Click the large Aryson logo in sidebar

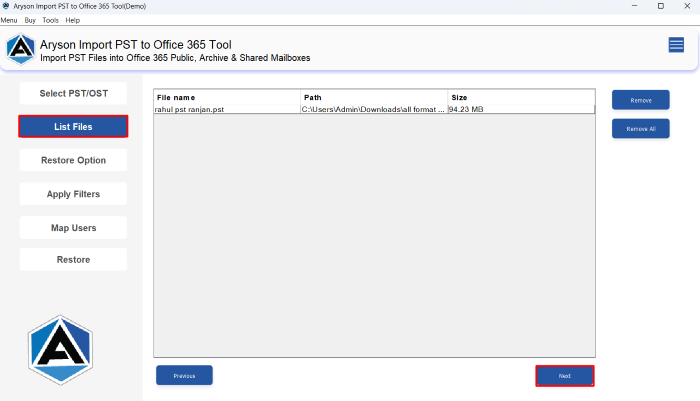pos(60,350)
